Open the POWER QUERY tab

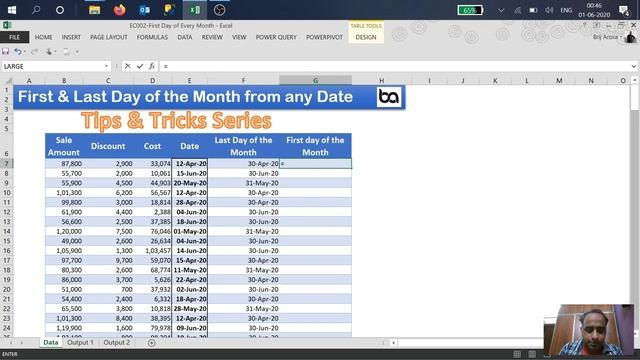click(x=276, y=37)
